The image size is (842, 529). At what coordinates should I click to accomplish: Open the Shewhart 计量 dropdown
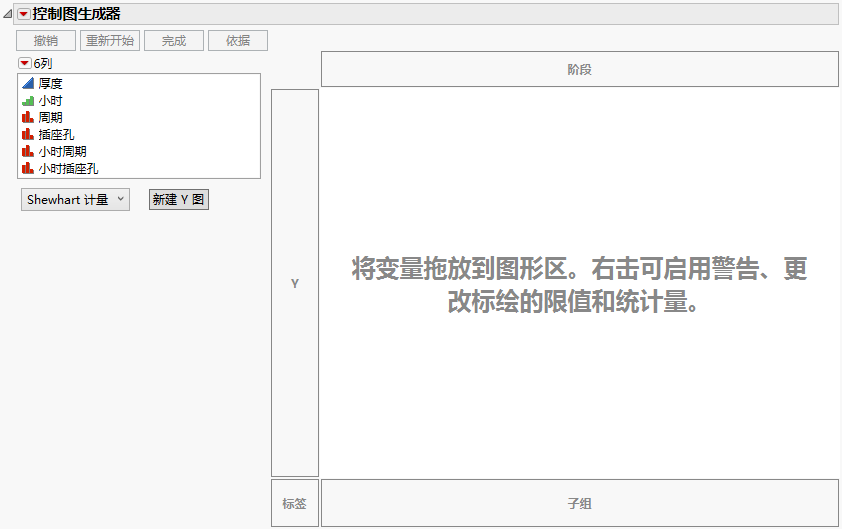pyautogui.click(x=75, y=200)
